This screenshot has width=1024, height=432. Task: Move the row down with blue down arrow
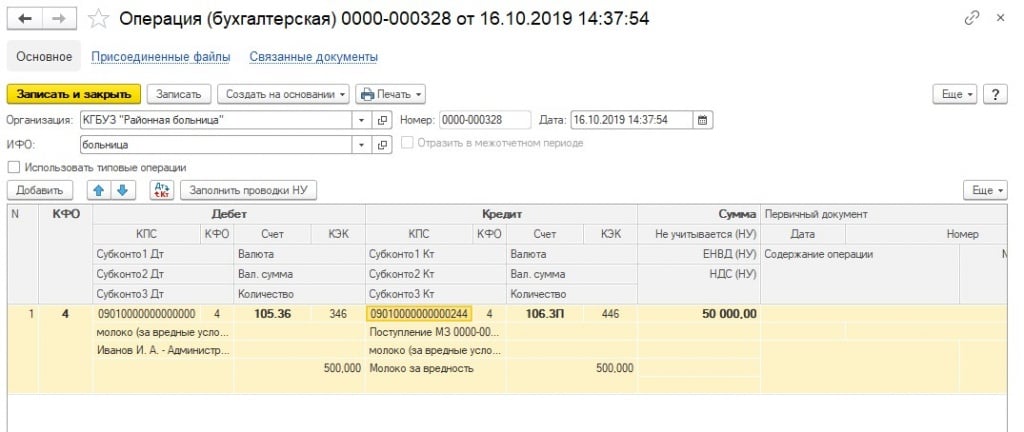pos(122,191)
